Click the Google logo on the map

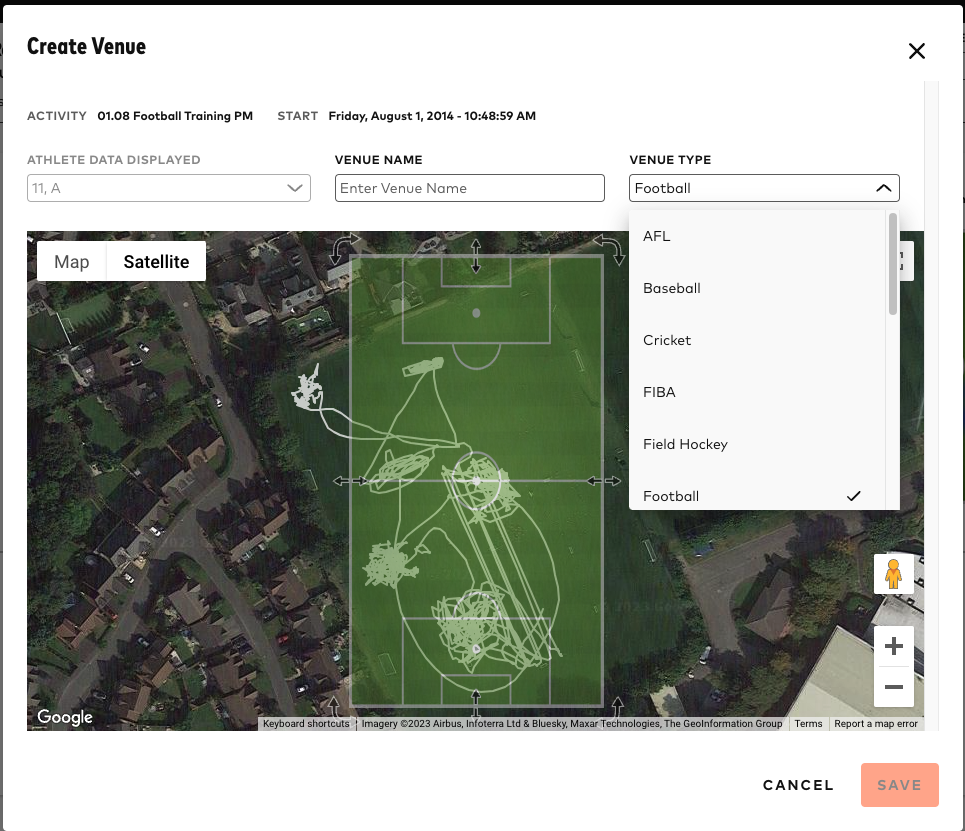point(64,717)
